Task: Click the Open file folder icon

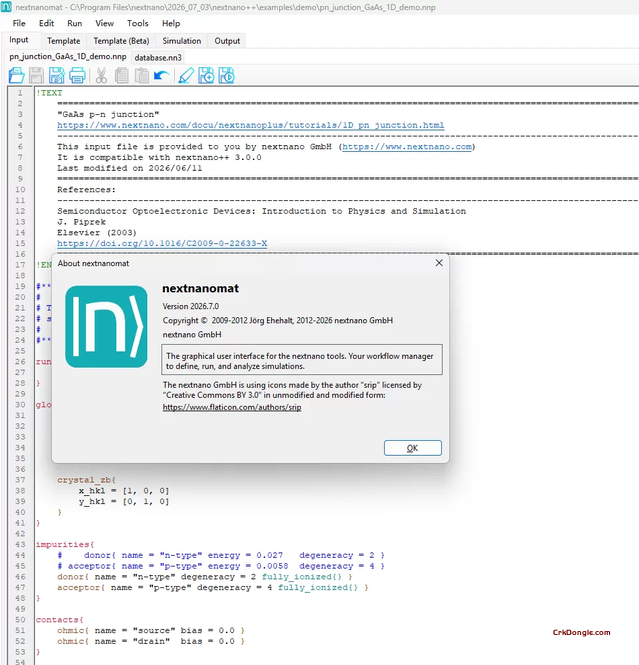Action: tap(17, 75)
